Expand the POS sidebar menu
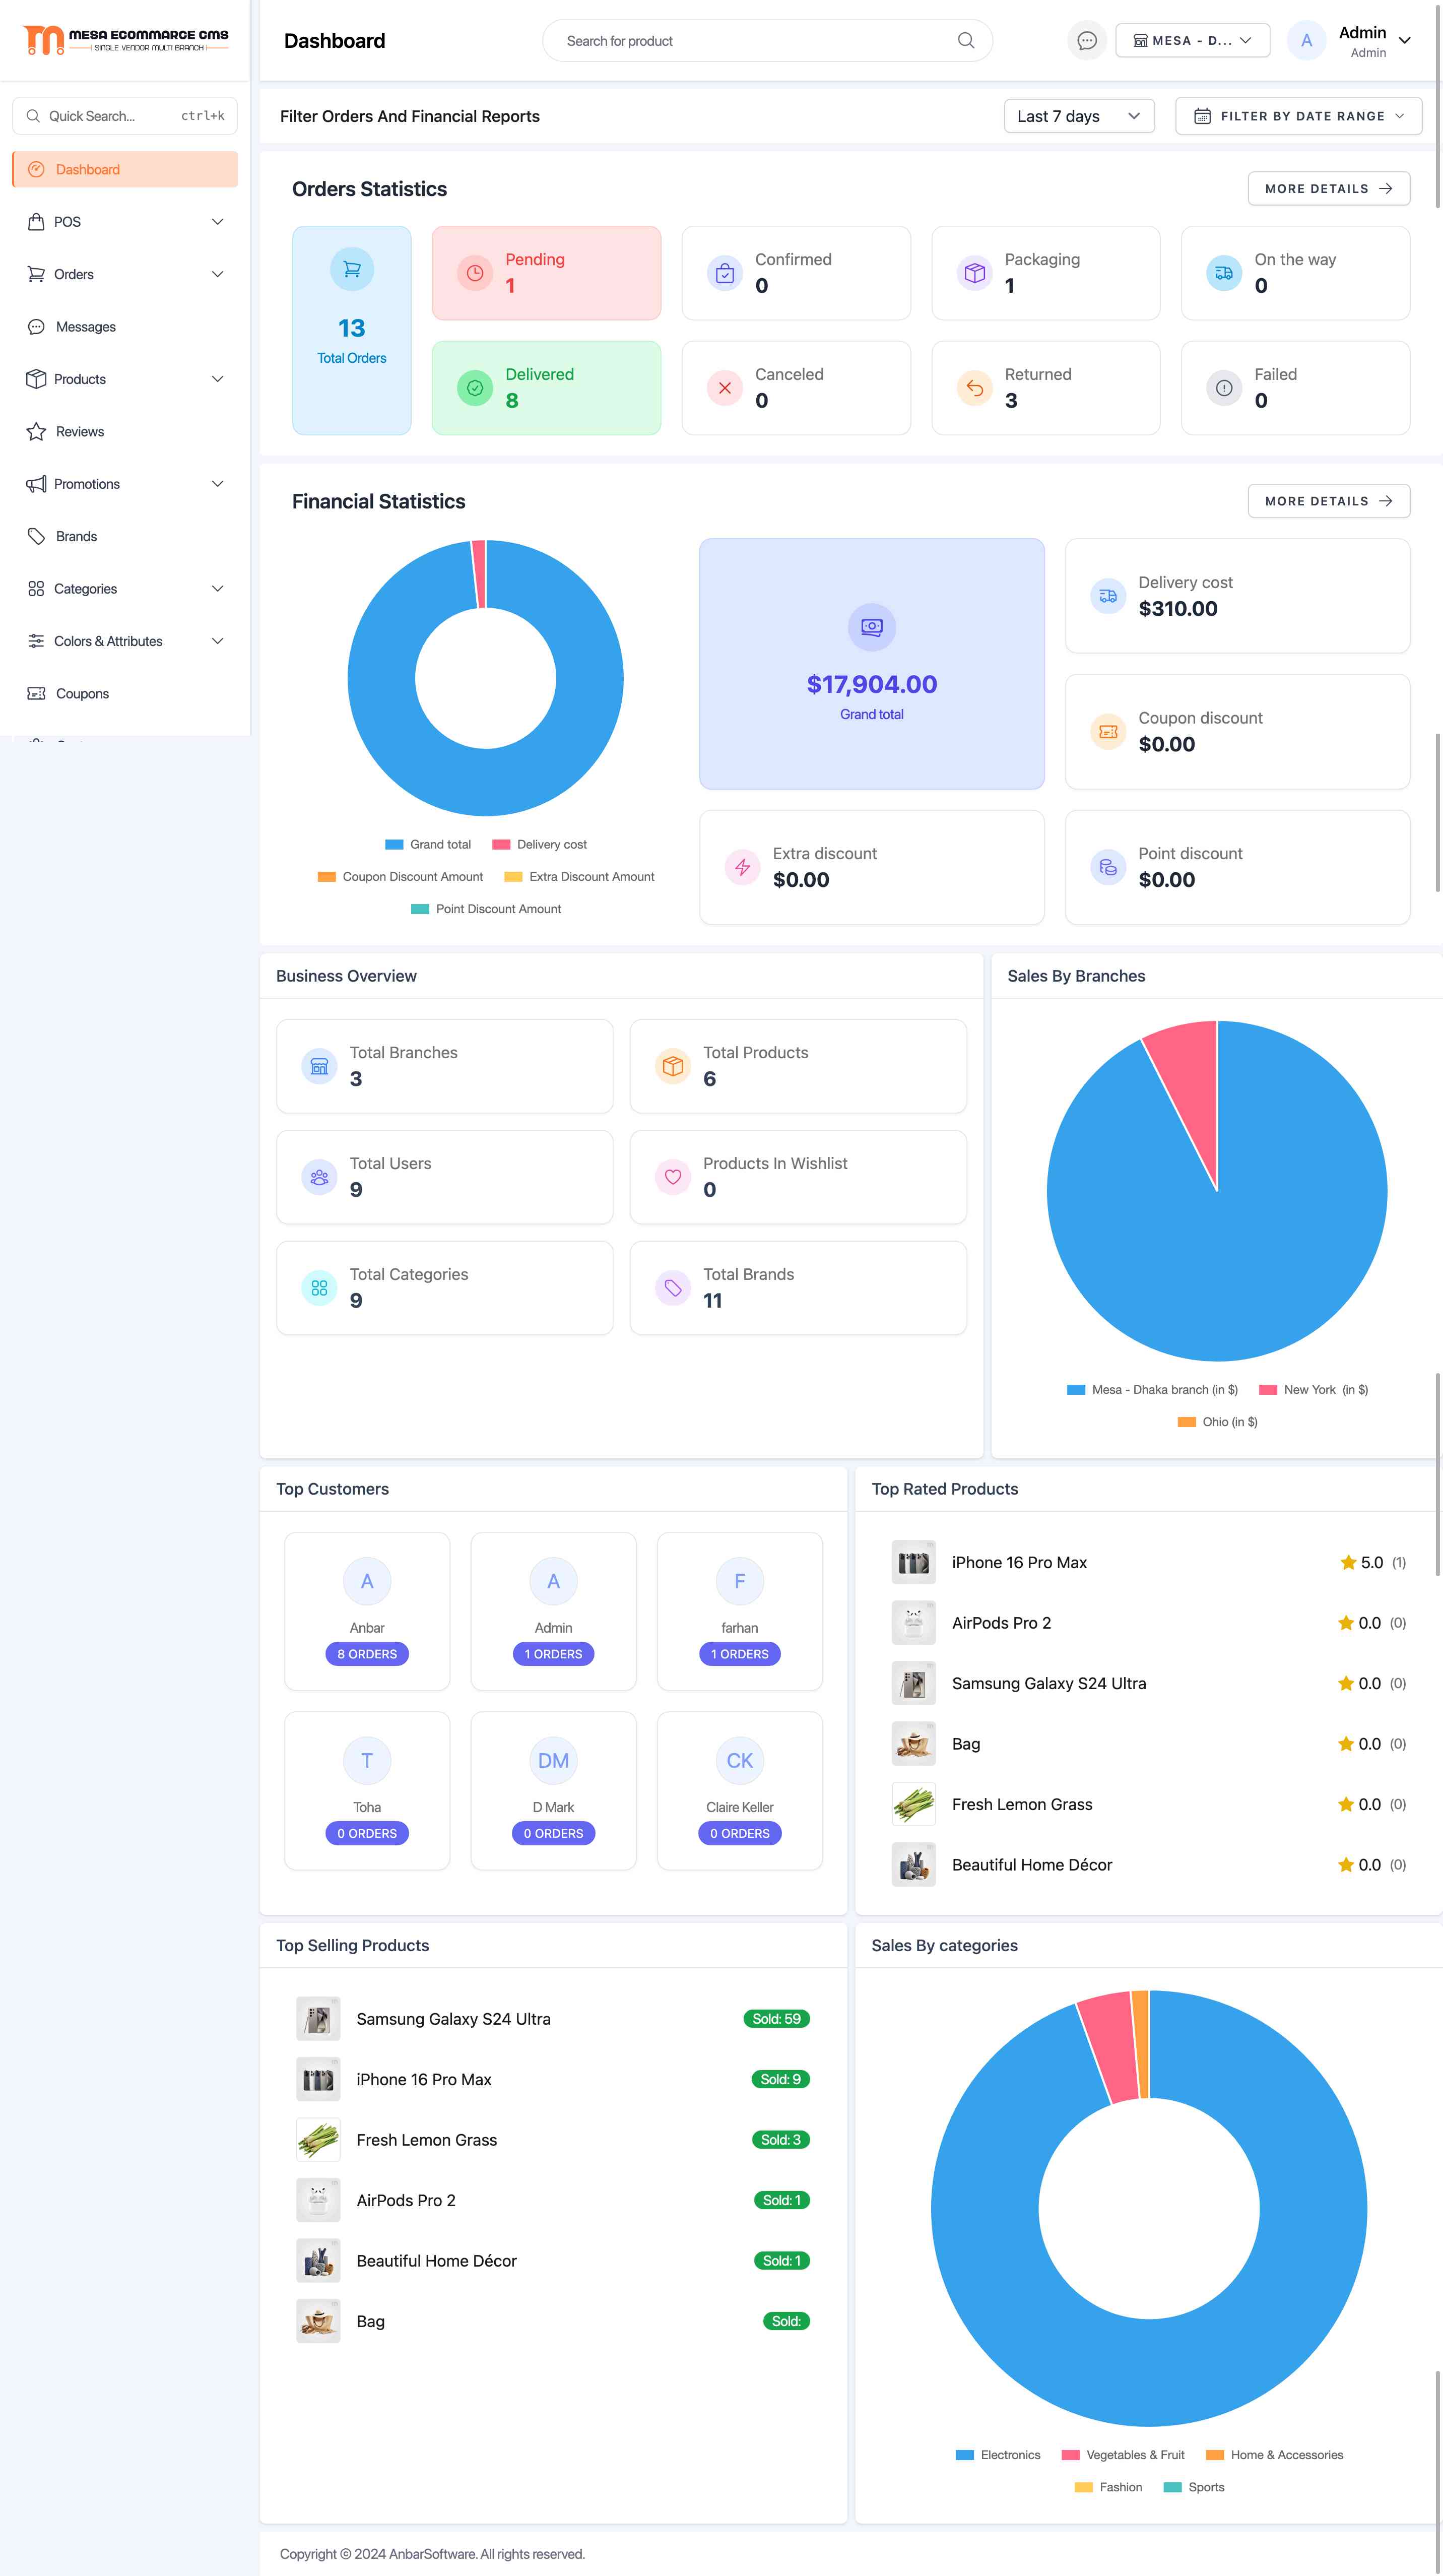Viewport: 1443px width, 2576px height. tap(125, 222)
